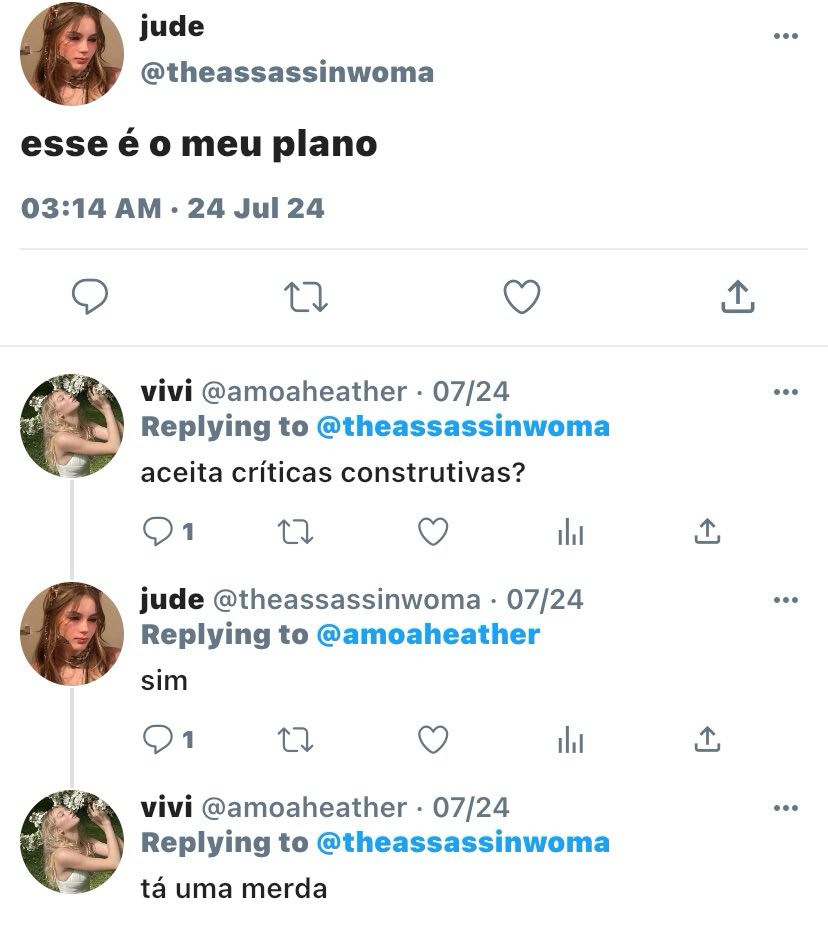This screenshot has width=828, height=926.
Task: Open more options on 'tá uma merda' reply
Action: point(785,808)
